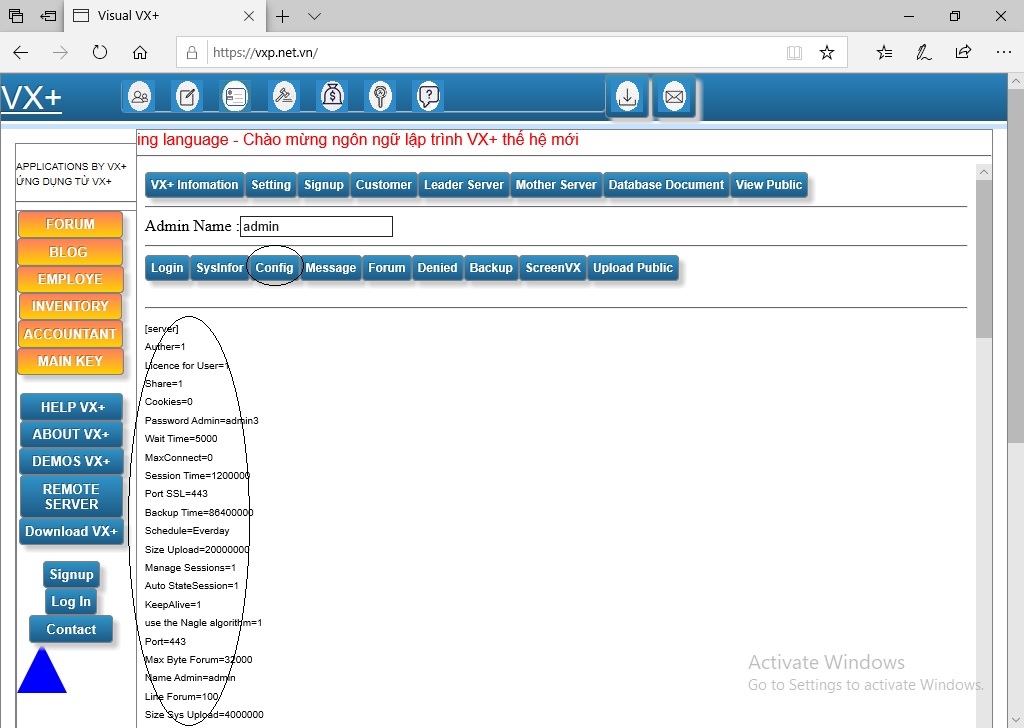Click the download tray icon

(627, 97)
